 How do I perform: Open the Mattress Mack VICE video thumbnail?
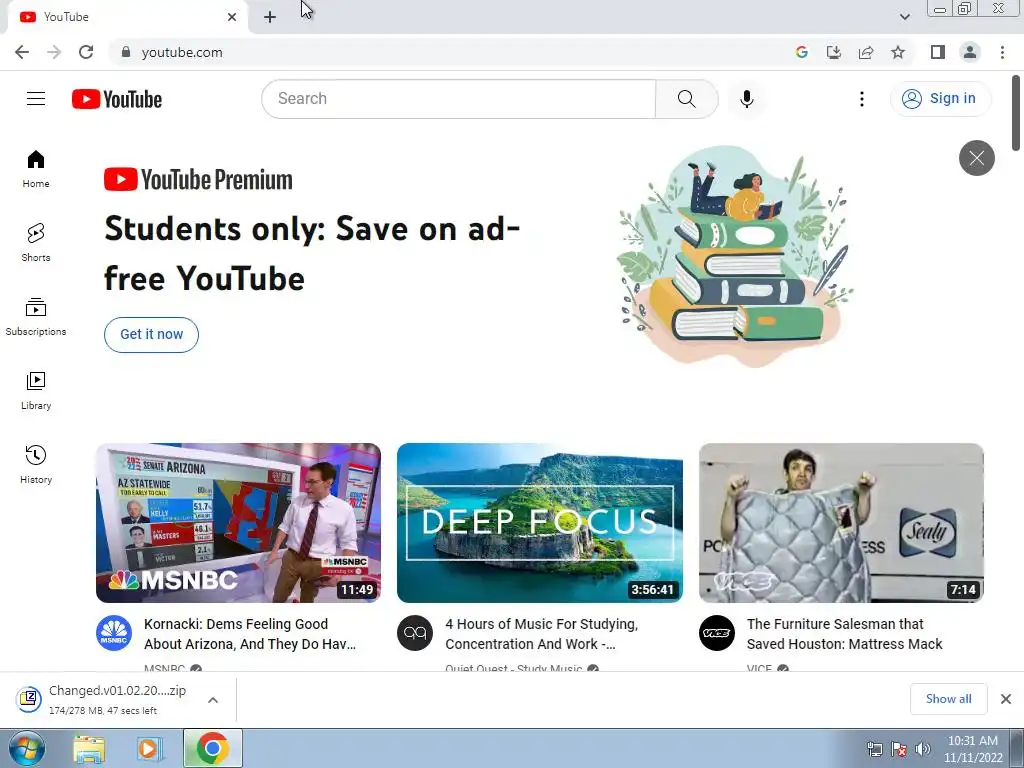(841, 522)
